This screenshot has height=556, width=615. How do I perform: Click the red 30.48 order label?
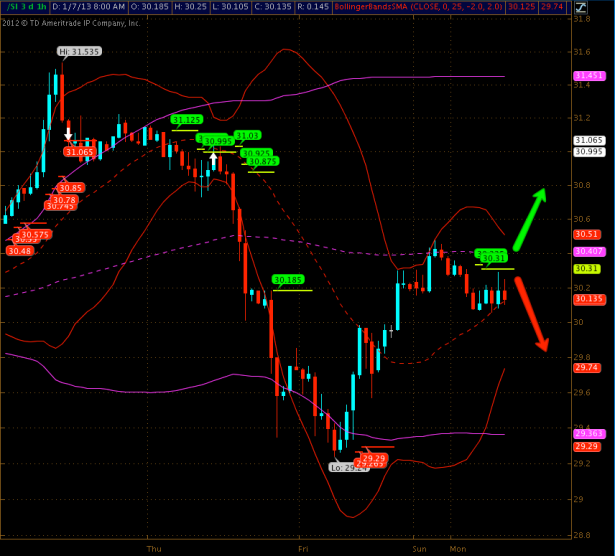[x=19, y=251]
